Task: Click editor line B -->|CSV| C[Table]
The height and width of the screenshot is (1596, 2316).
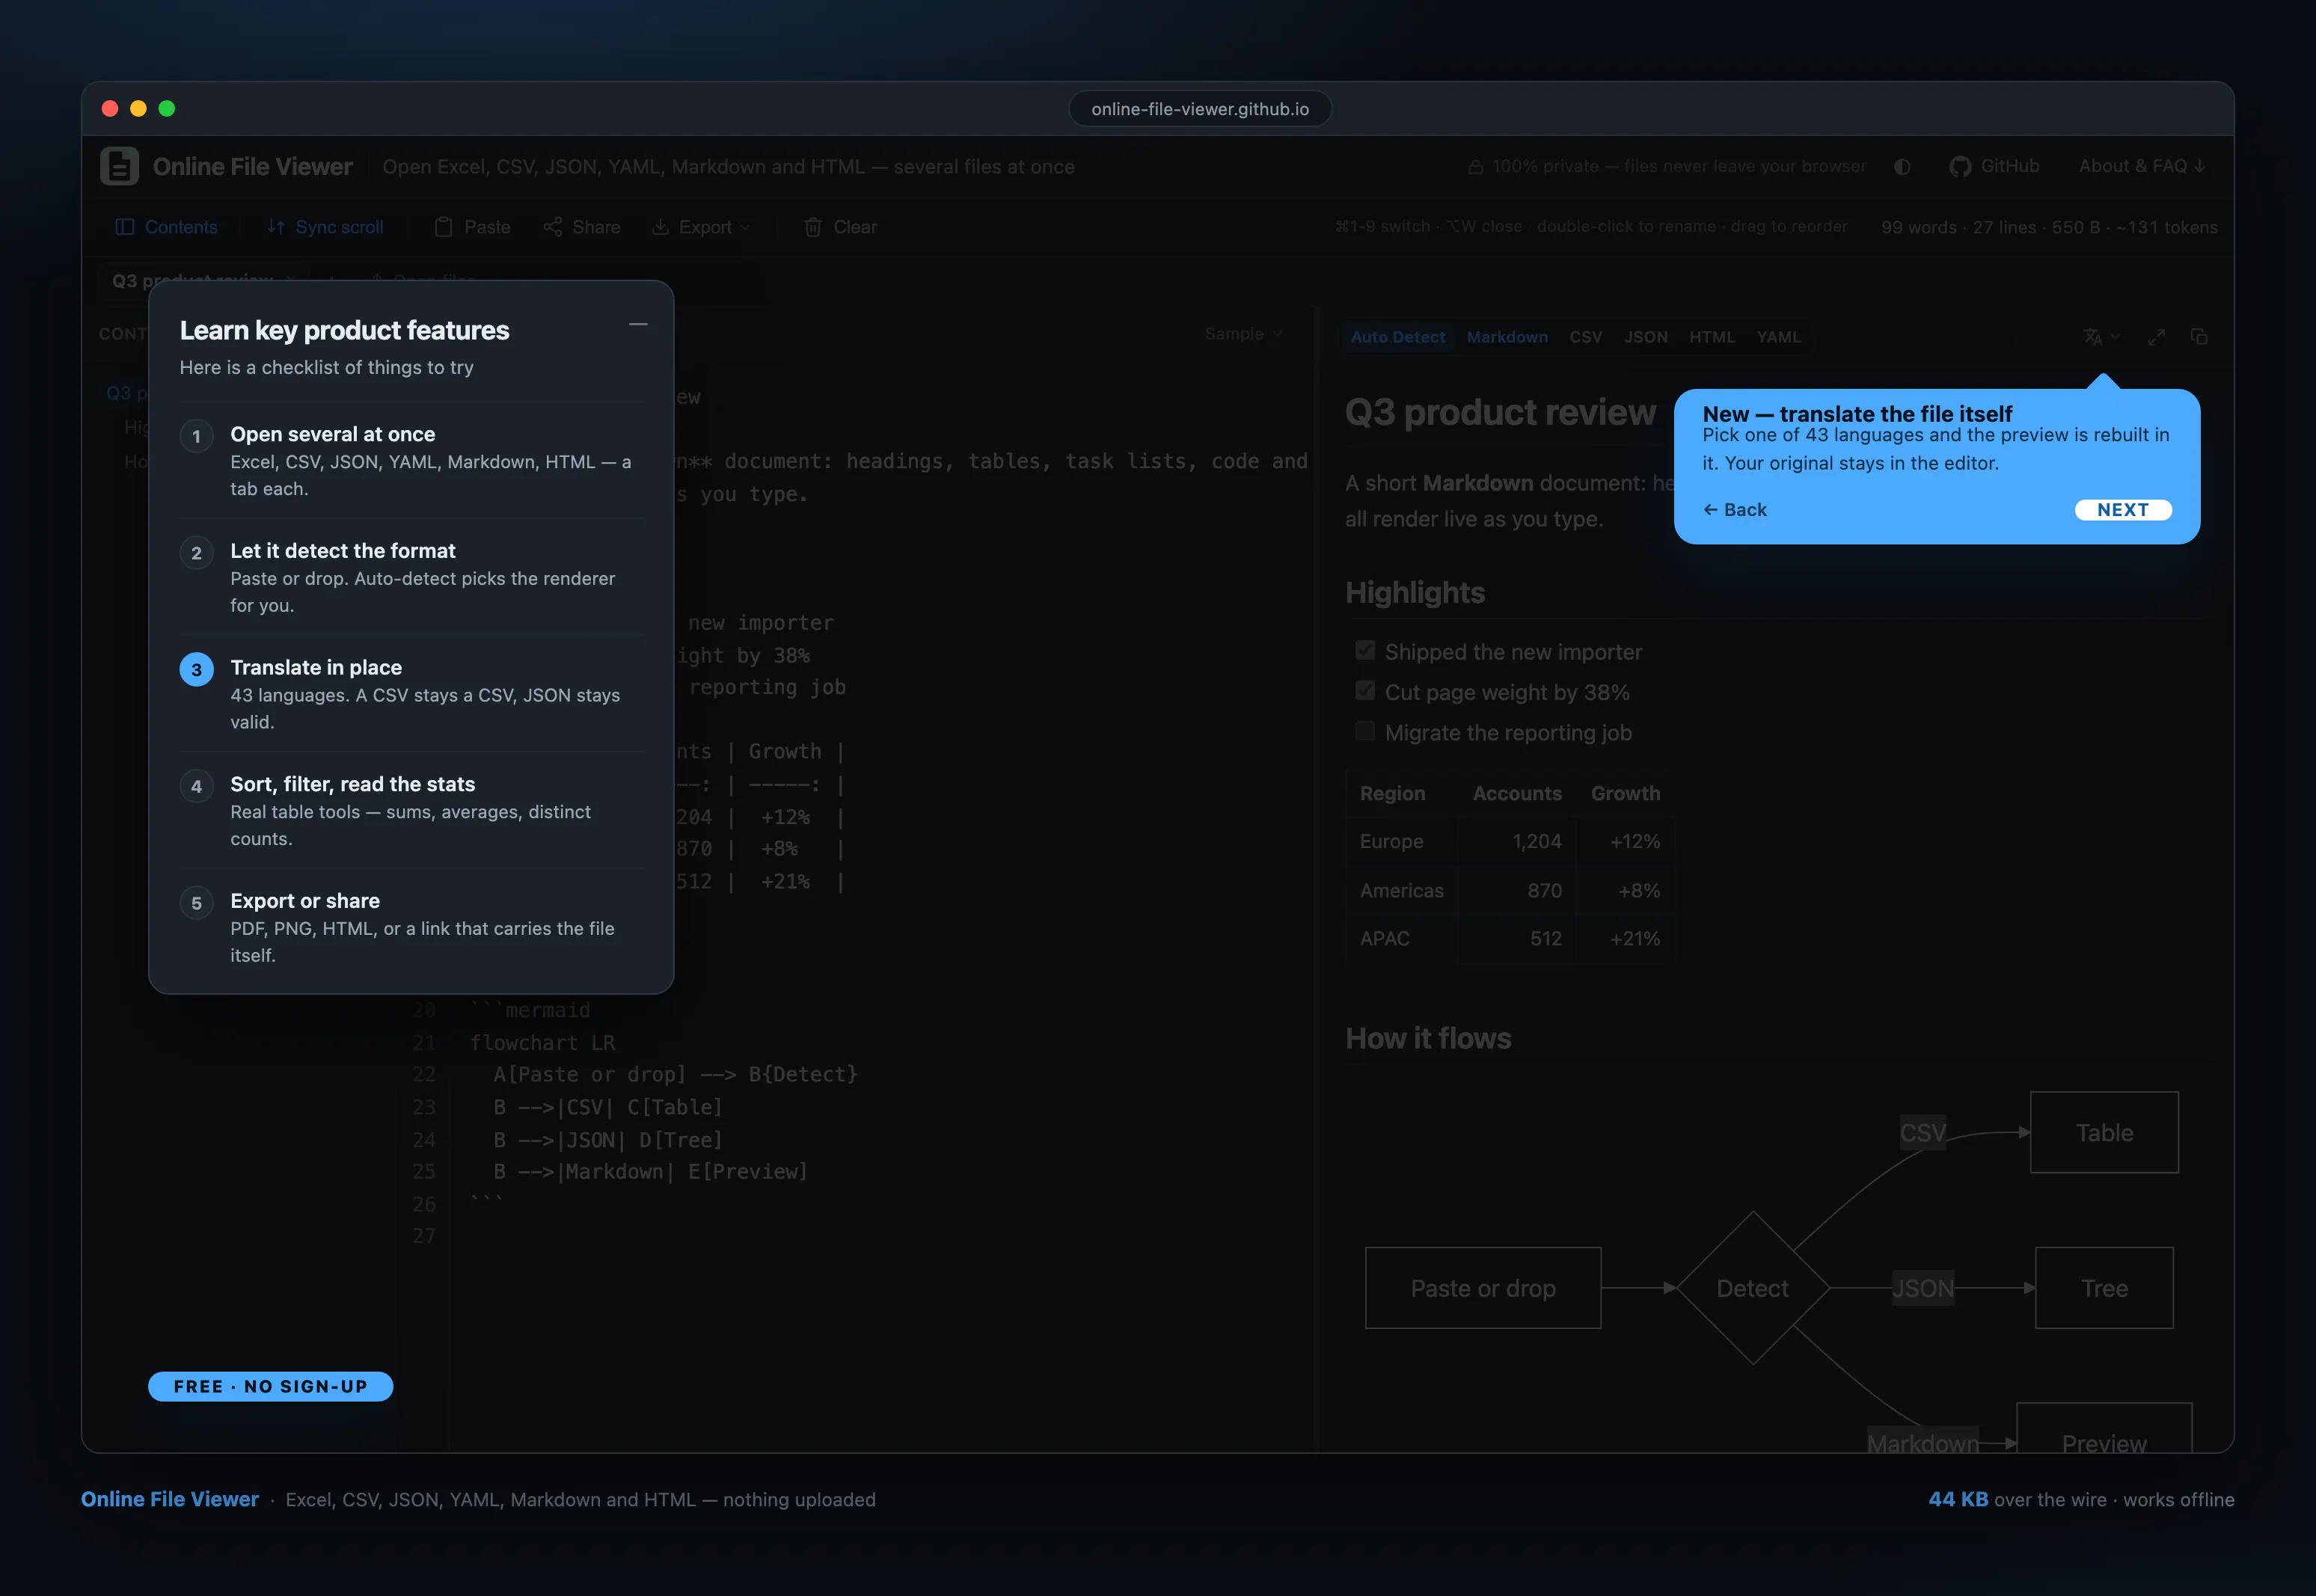Action: click(x=608, y=1107)
